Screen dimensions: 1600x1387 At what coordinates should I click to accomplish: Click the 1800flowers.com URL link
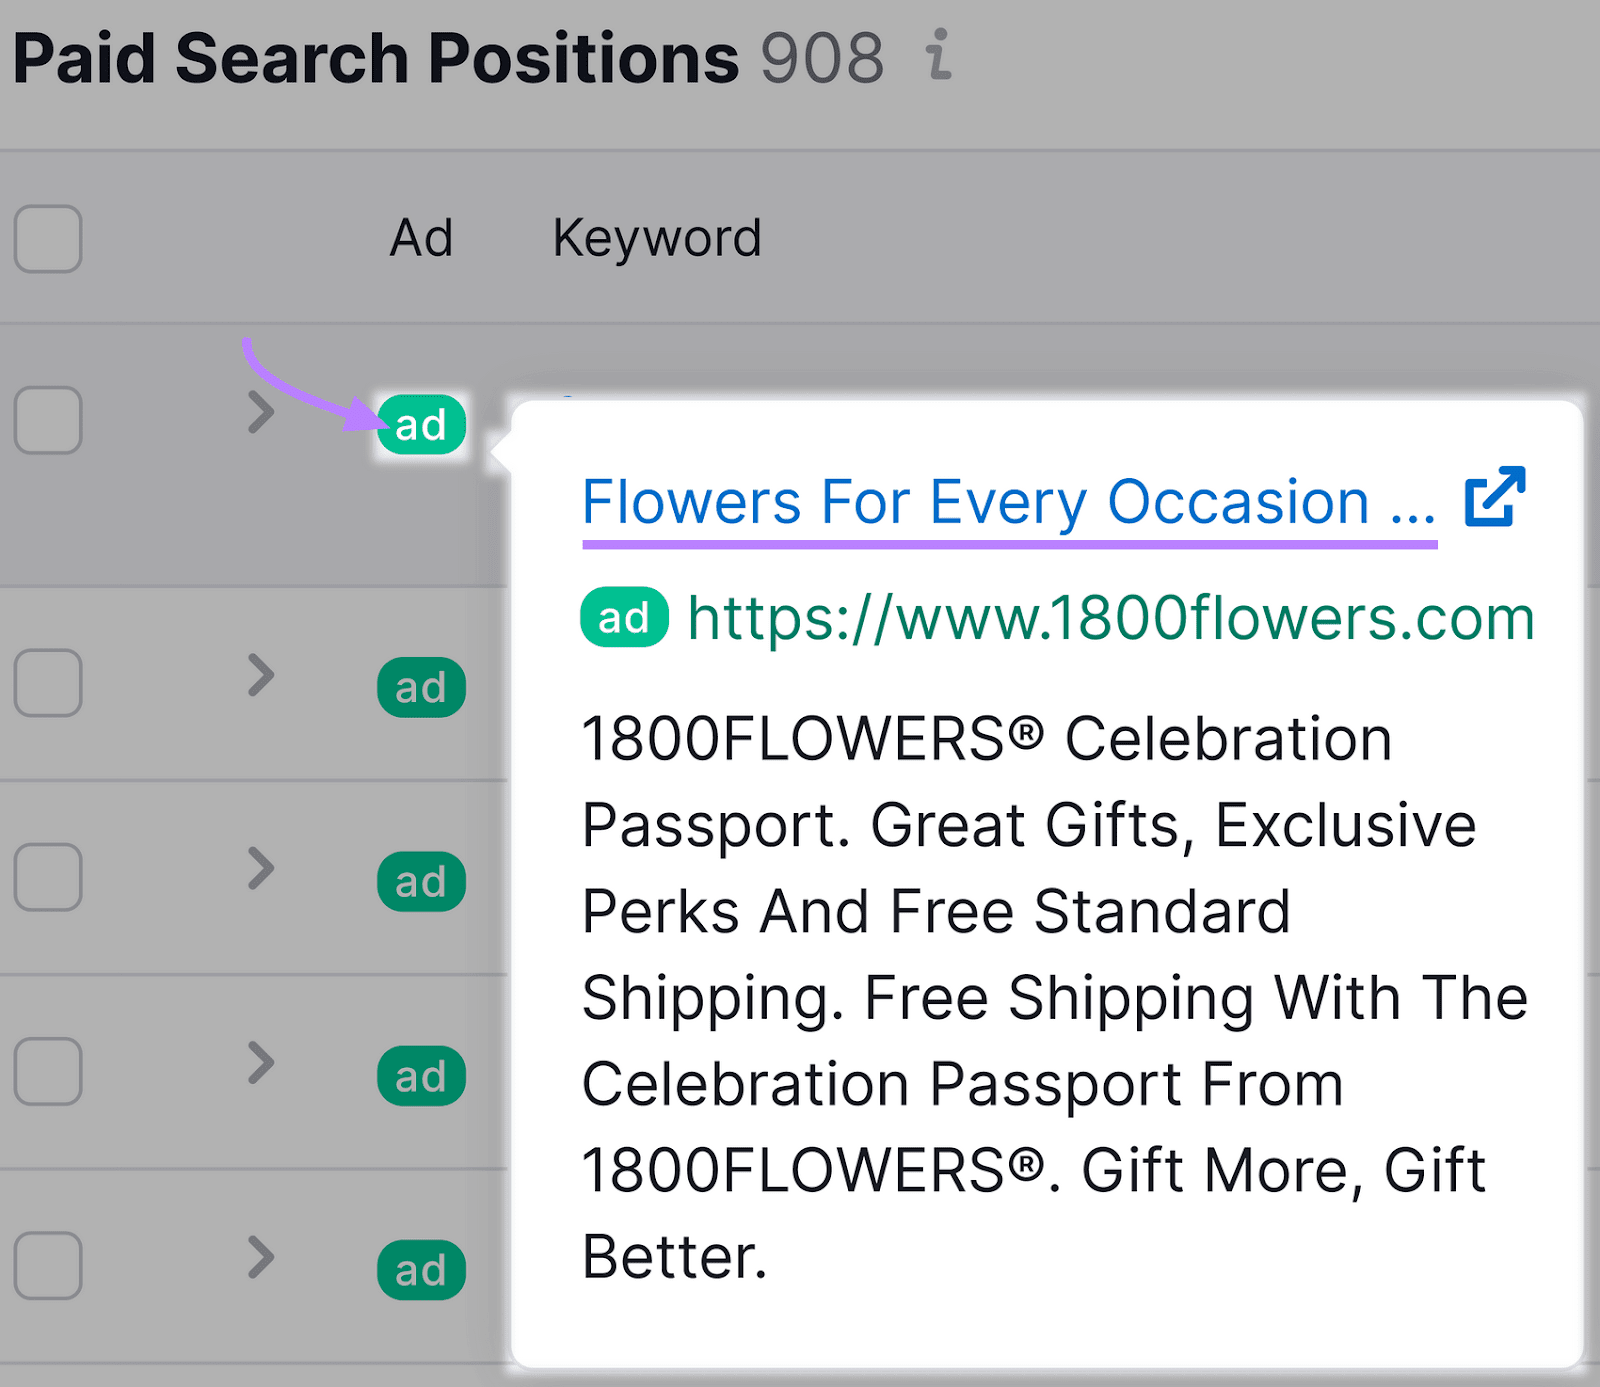click(x=1108, y=618)
